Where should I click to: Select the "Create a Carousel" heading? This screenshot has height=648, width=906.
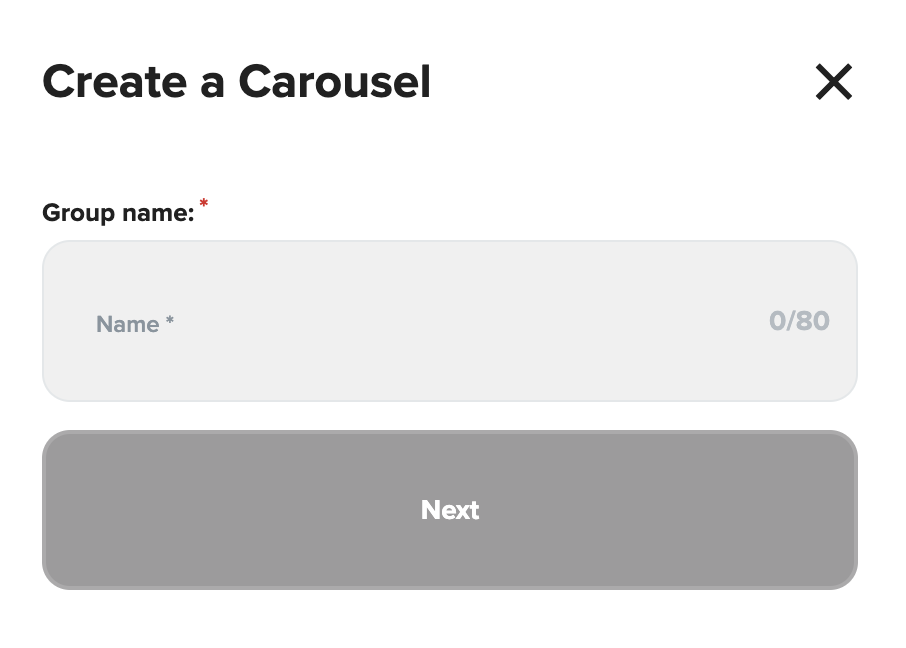tap(236, 82)
